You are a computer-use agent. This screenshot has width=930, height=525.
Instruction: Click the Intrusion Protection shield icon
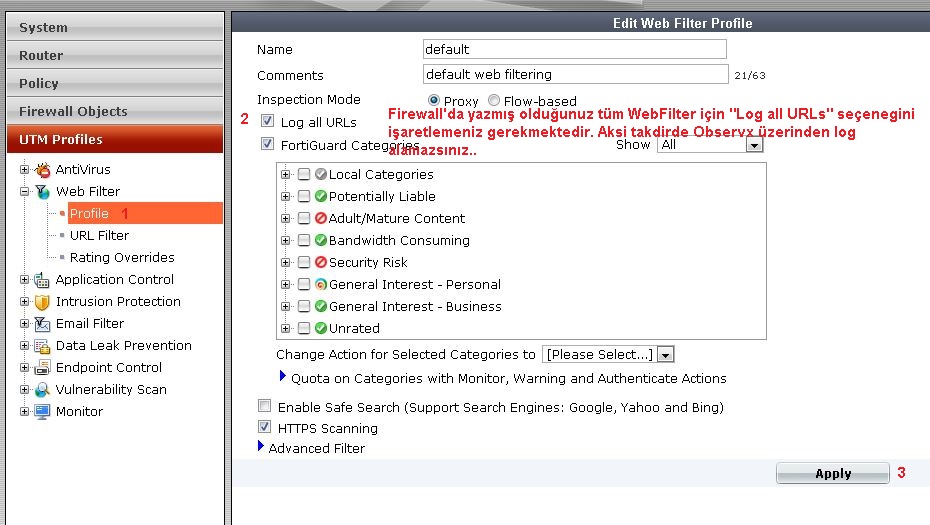[x=42, y=302]
